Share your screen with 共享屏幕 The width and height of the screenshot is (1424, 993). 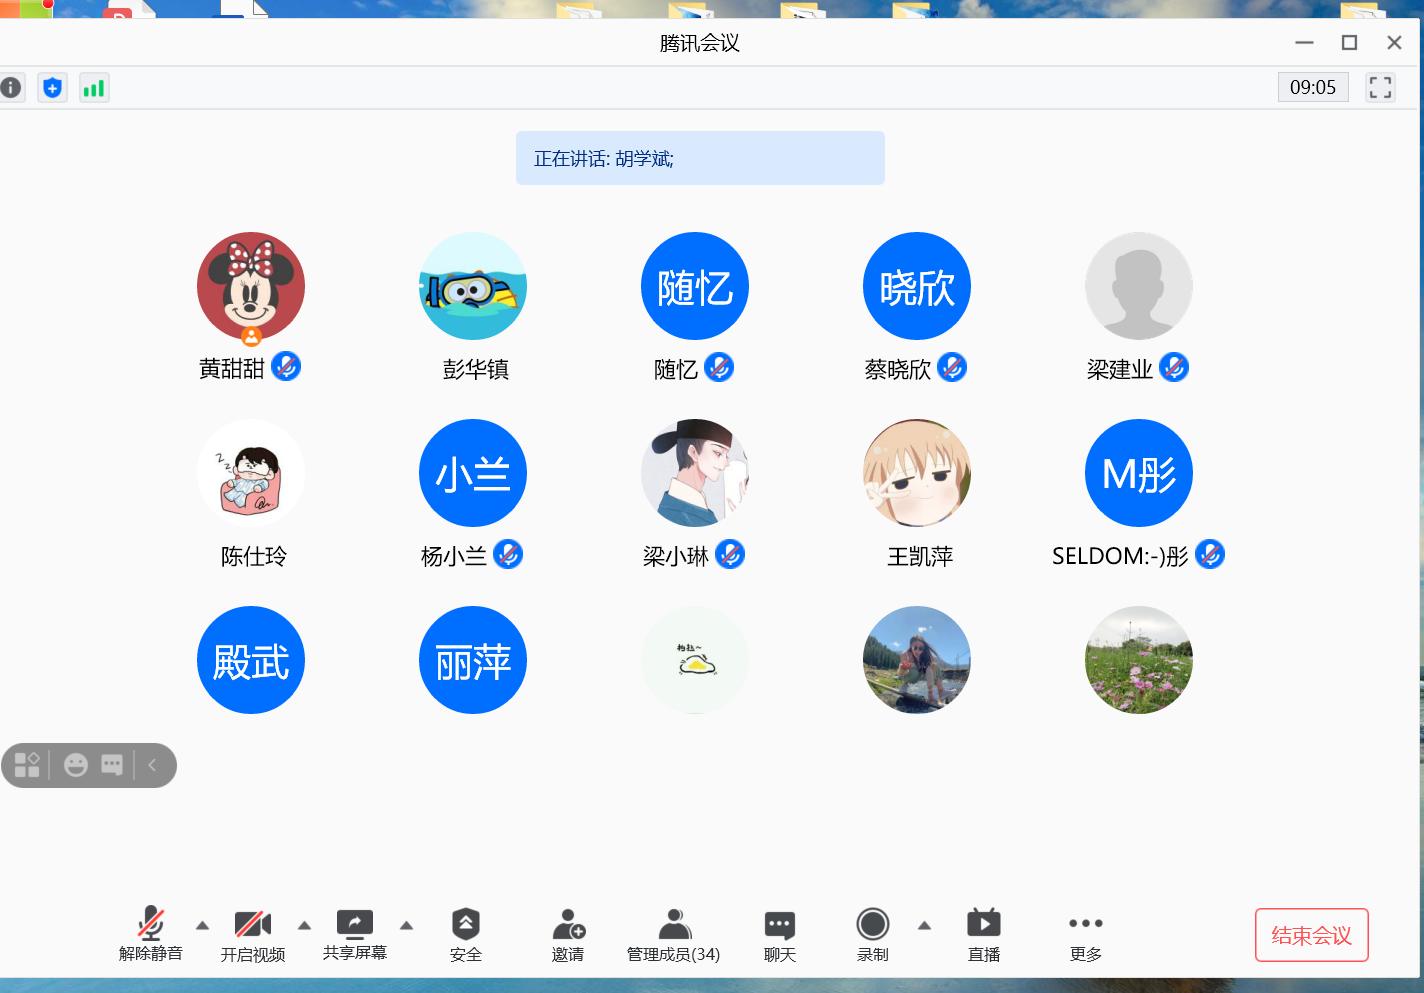(x=355, y=934)
